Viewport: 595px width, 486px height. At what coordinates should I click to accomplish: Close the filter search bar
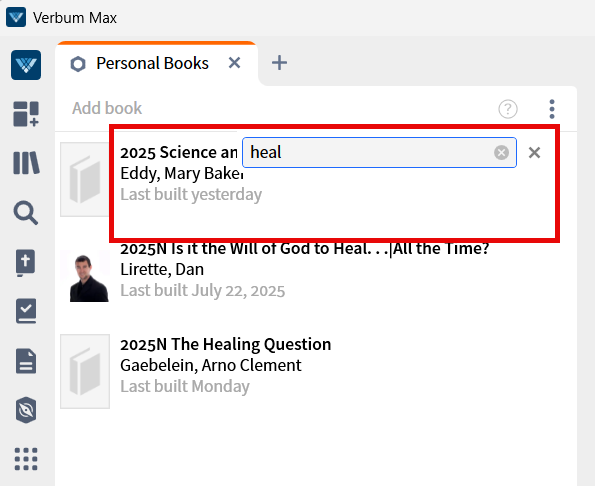(534, 153)
